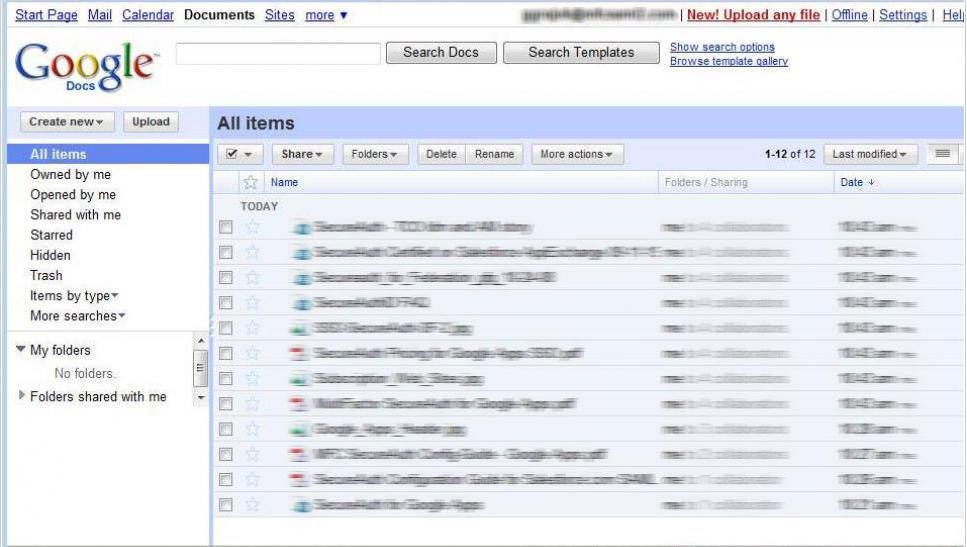967x547 pixels.
Task: Click the folder pane scrollbar down arrow
Action: pyautogui.click(x=200, y=398)
